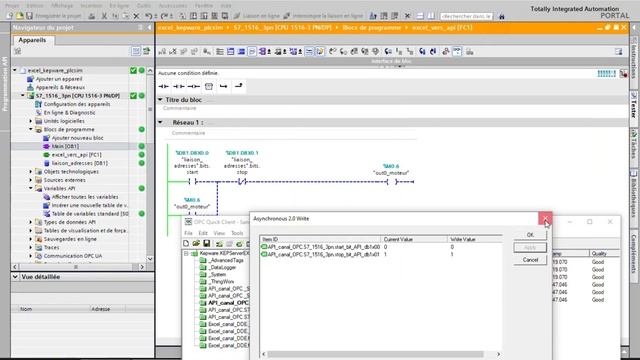Click the Delete X icon in main toolbar
Screen dimensions: 640x360
136,16
